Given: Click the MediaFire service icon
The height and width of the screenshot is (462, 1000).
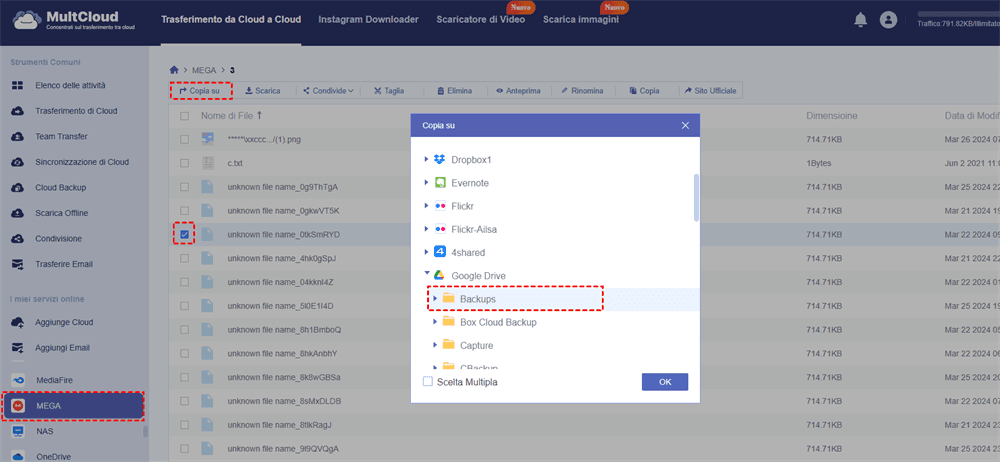Looking at the screenshot, I should click(x=18, y=380).
